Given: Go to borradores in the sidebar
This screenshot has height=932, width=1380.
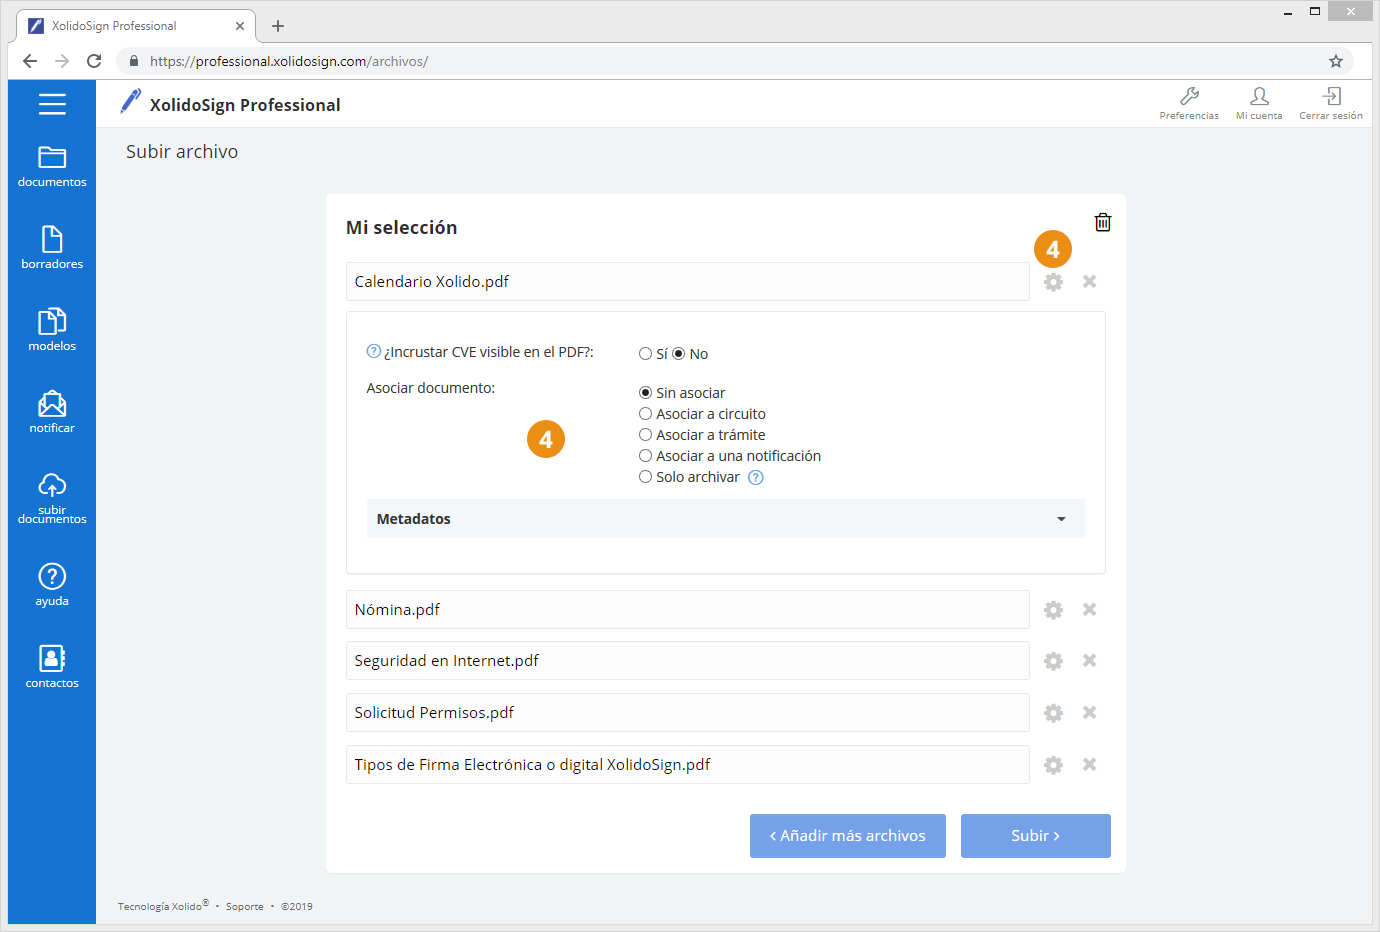Looking at the screenshot, I should 52,248.
